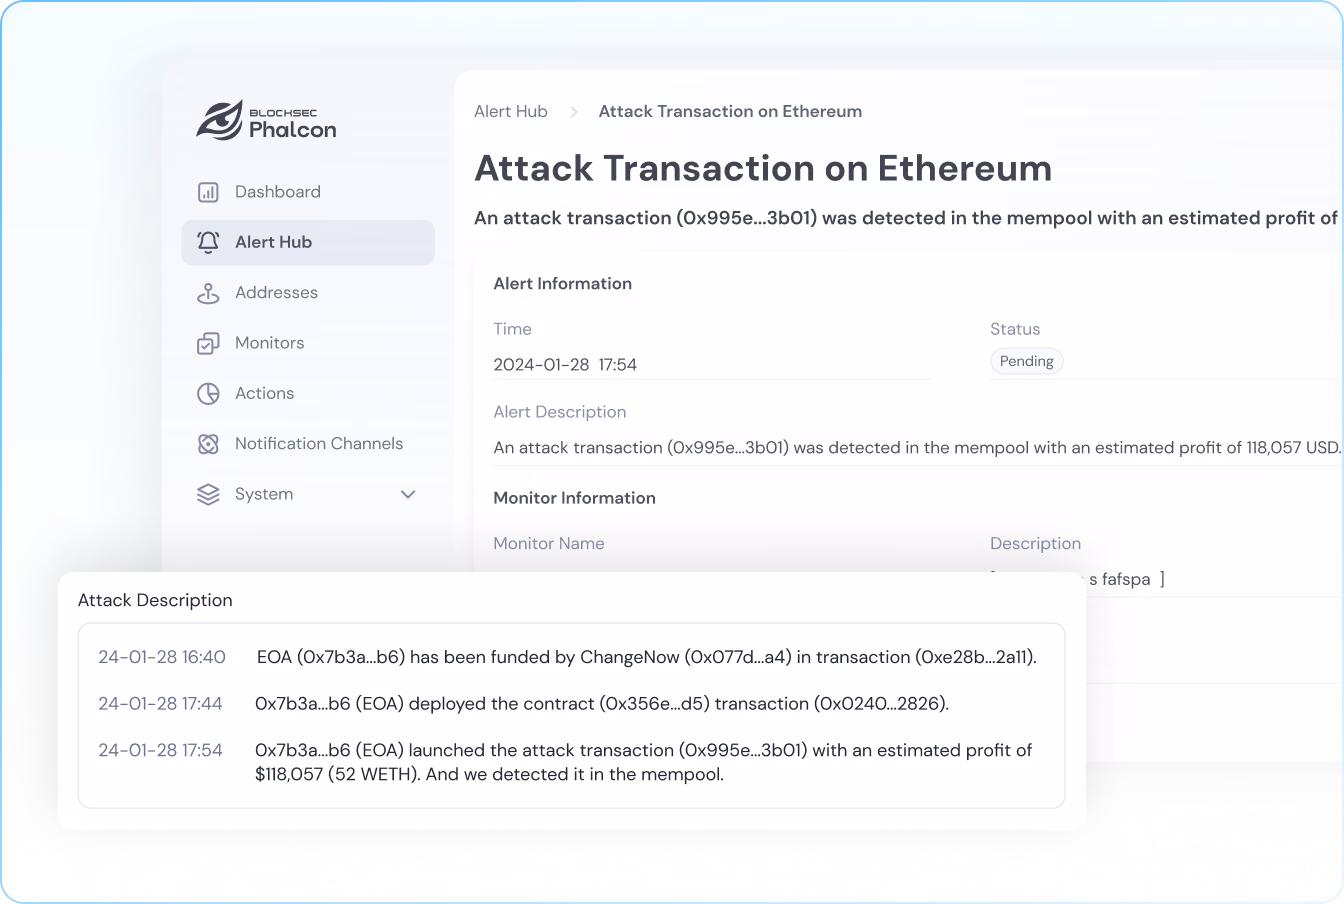Click the Dashboard chart icon

point(208,192)
